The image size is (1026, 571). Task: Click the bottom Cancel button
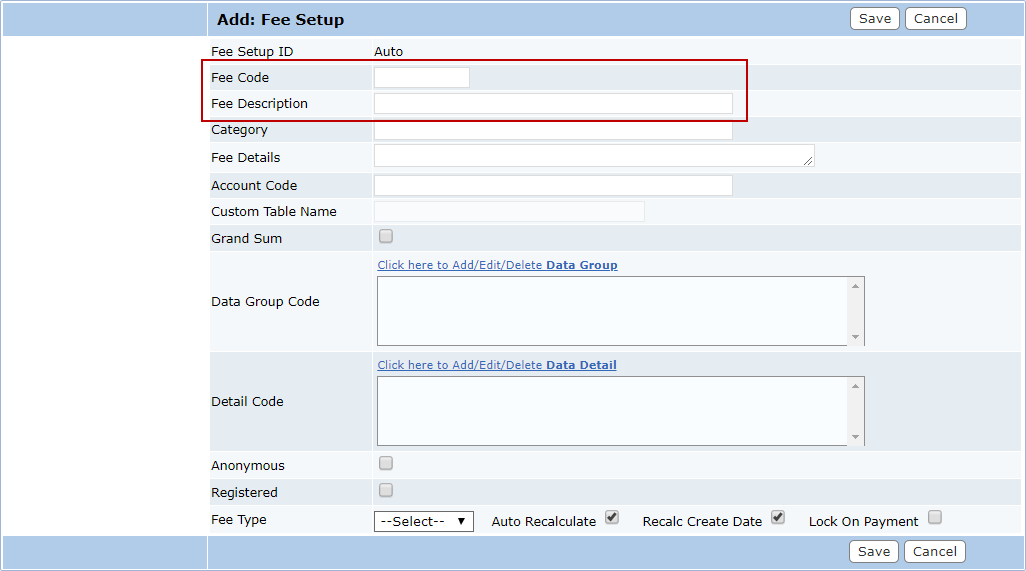click(934, 552)
